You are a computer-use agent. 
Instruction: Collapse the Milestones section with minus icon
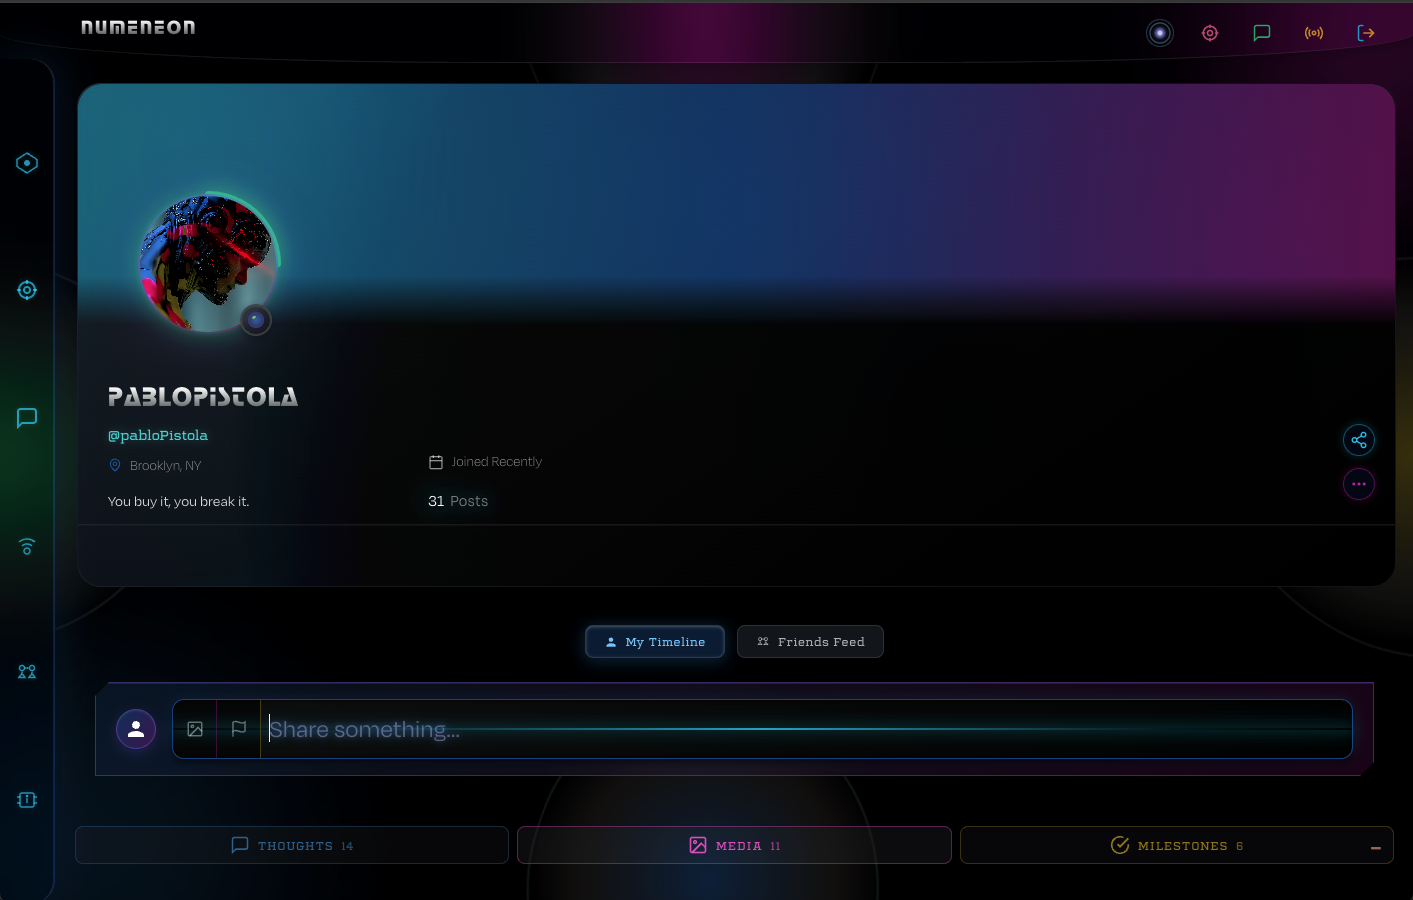[x=1376, y=848]
